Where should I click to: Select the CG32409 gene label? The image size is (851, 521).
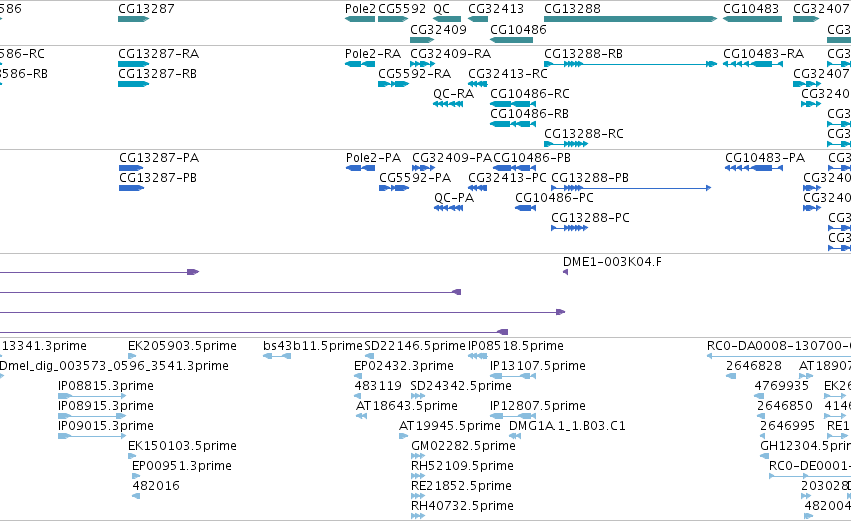(x=439, y=29)
